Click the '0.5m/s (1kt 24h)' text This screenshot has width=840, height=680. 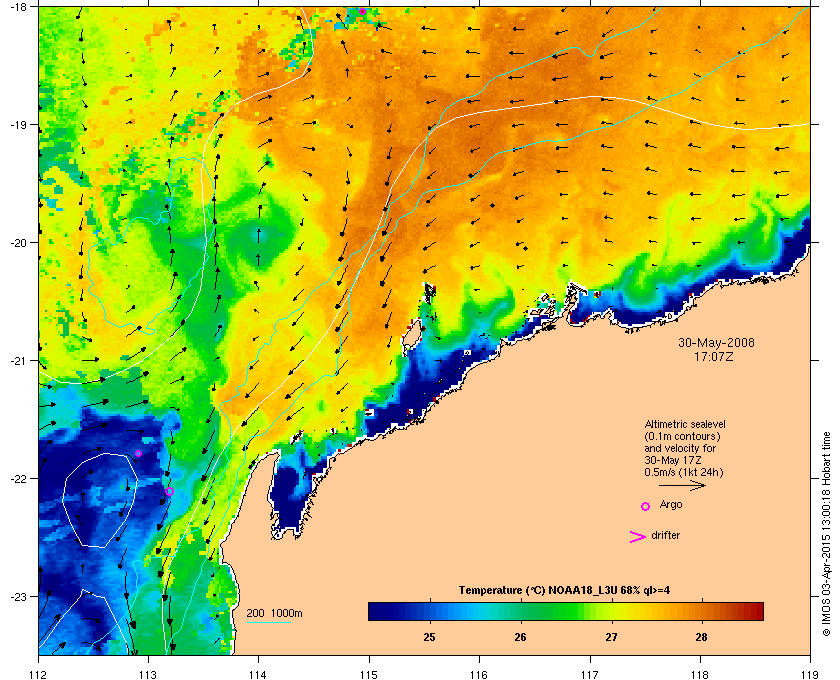pyautogui.click(x=684, y=473)
